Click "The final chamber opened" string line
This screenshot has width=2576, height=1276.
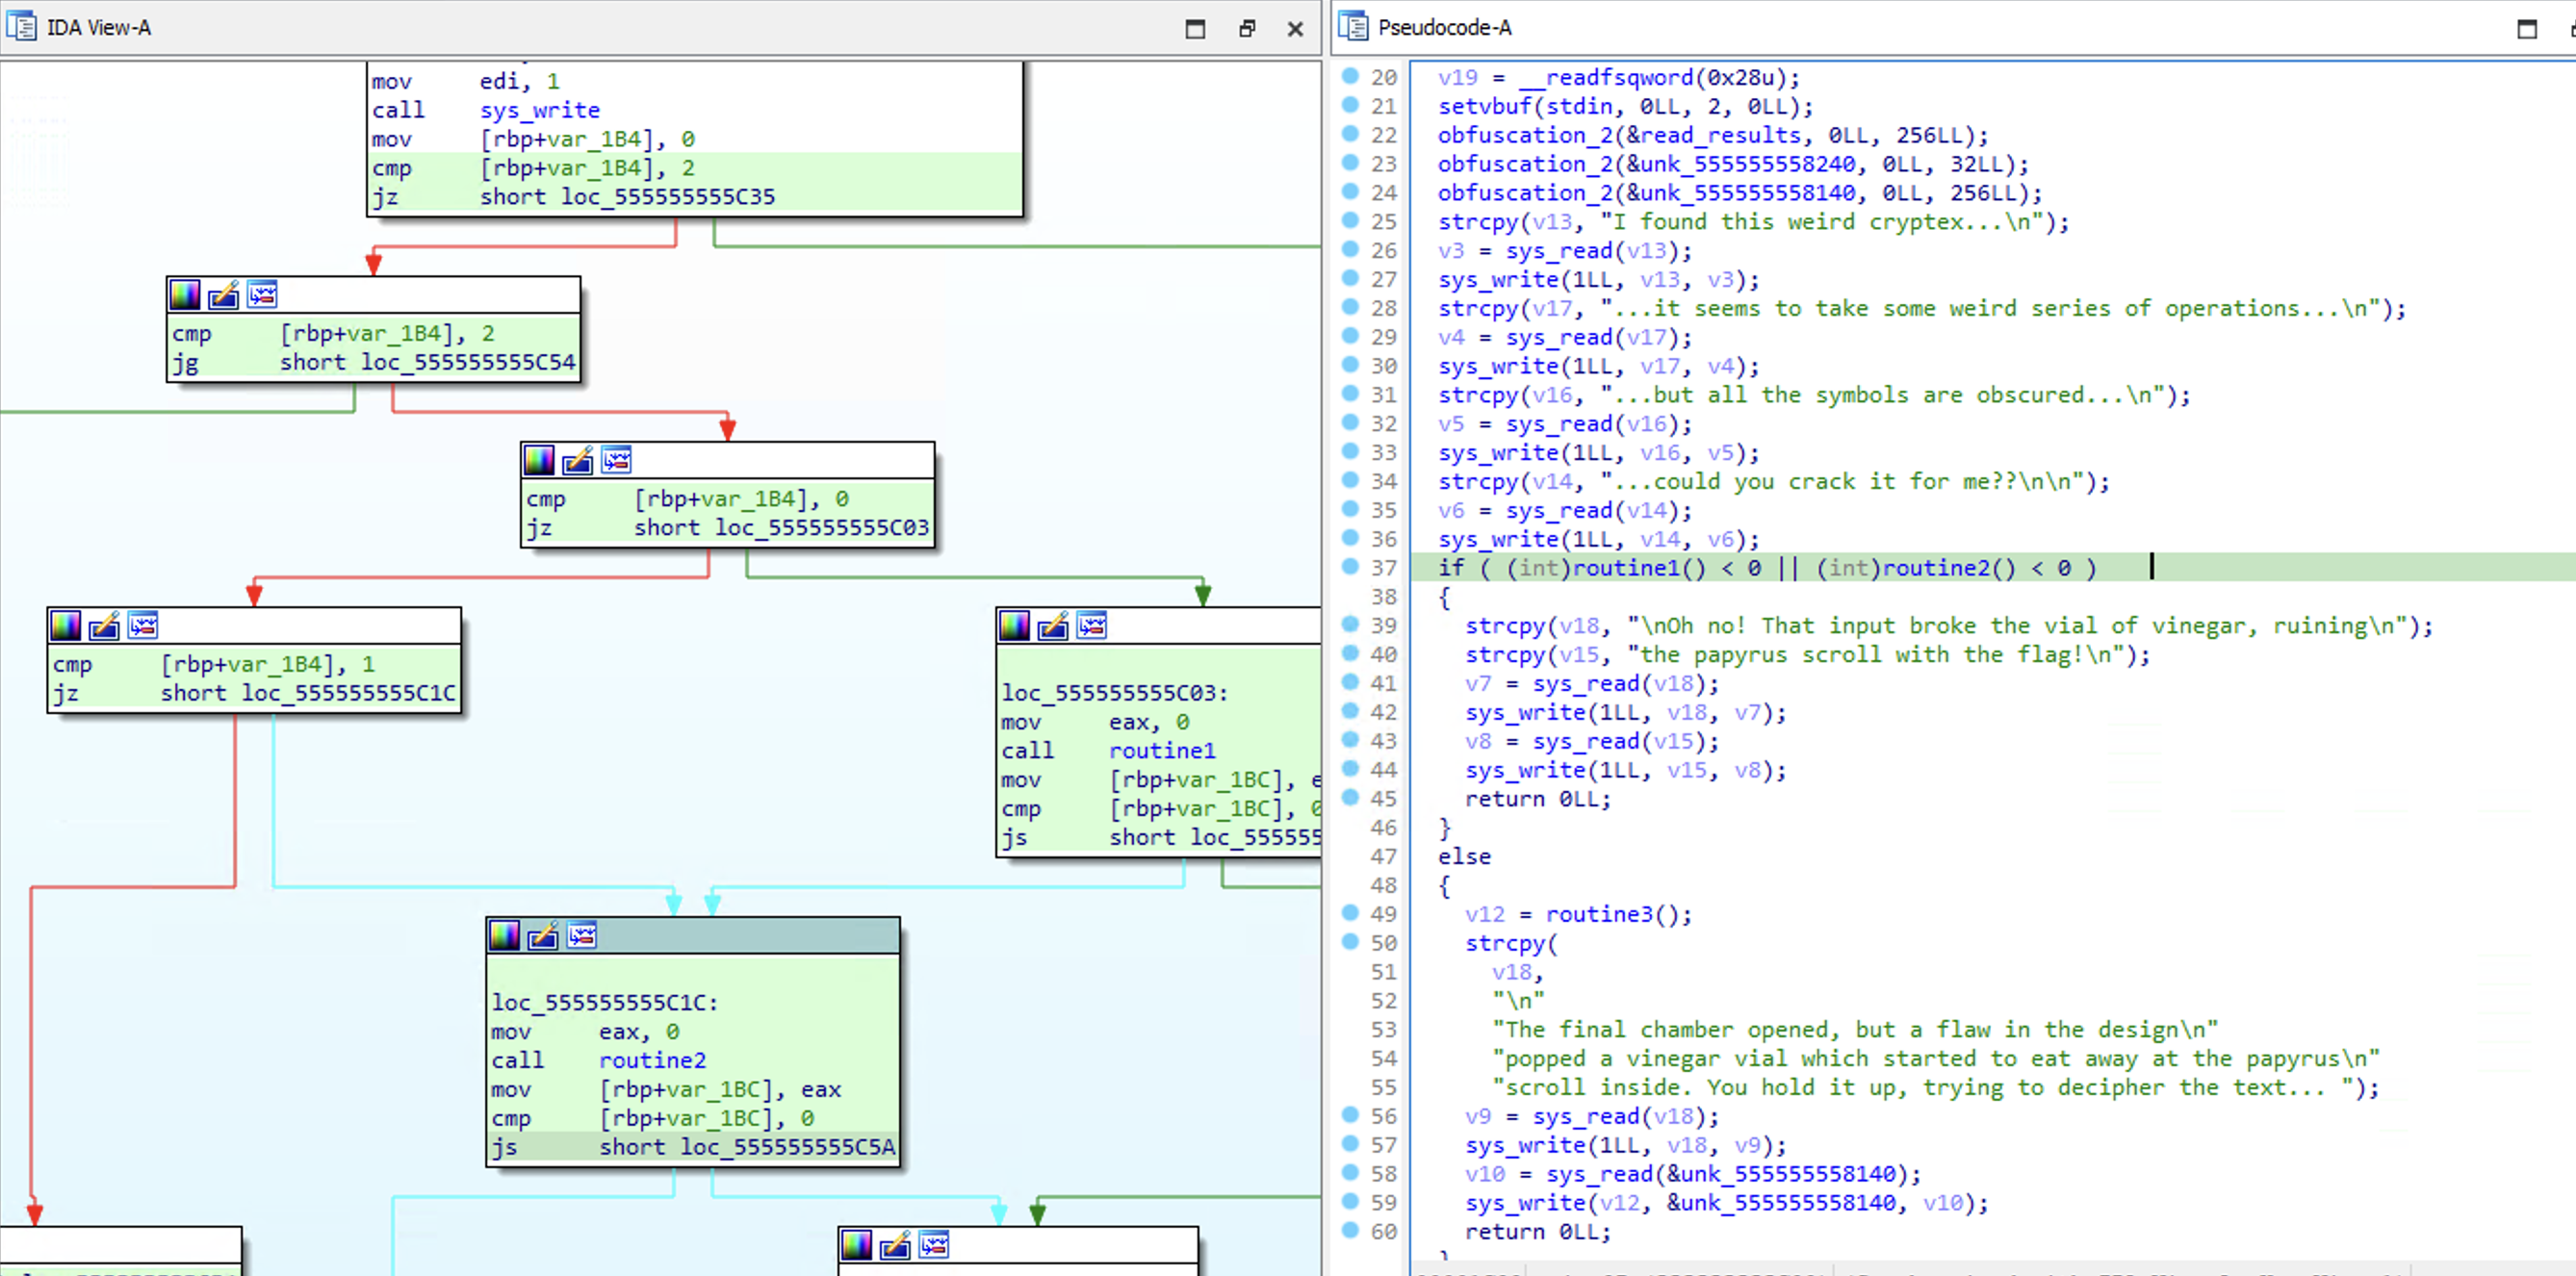pos(1856,1030)
